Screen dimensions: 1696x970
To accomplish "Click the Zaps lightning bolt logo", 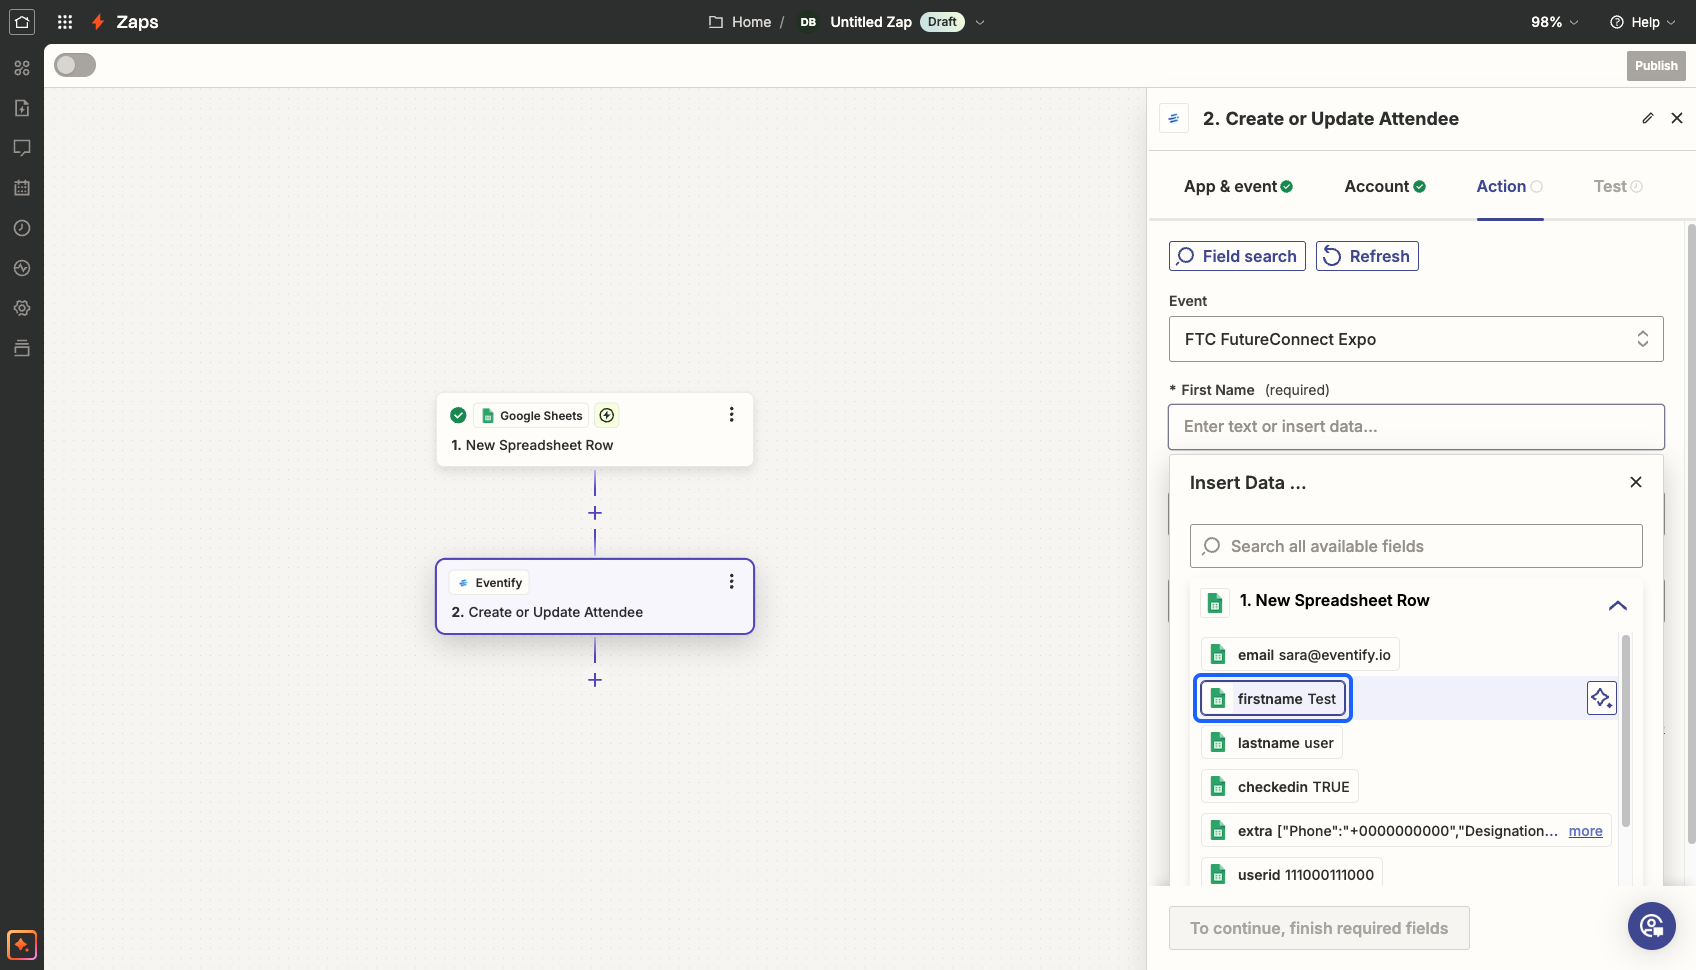I will 98,21.
